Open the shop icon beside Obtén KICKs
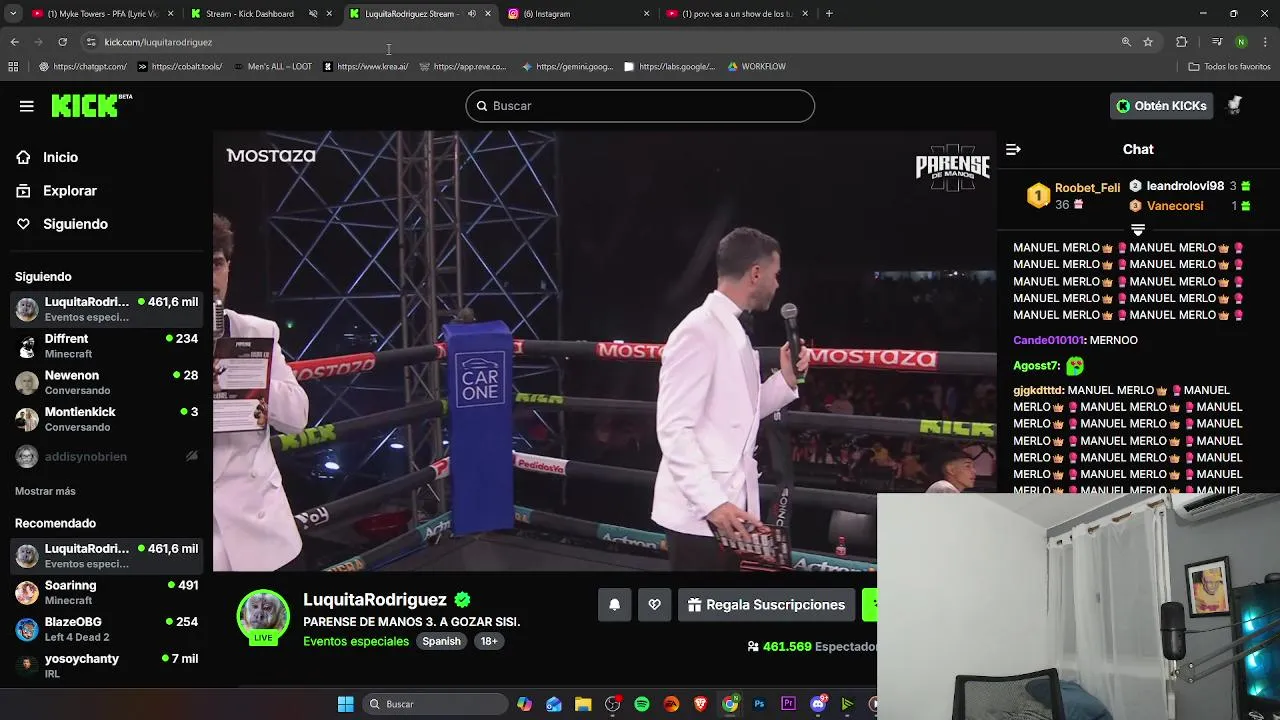The height and width of the screenshot is (720, 1280). coord(1234,105)
